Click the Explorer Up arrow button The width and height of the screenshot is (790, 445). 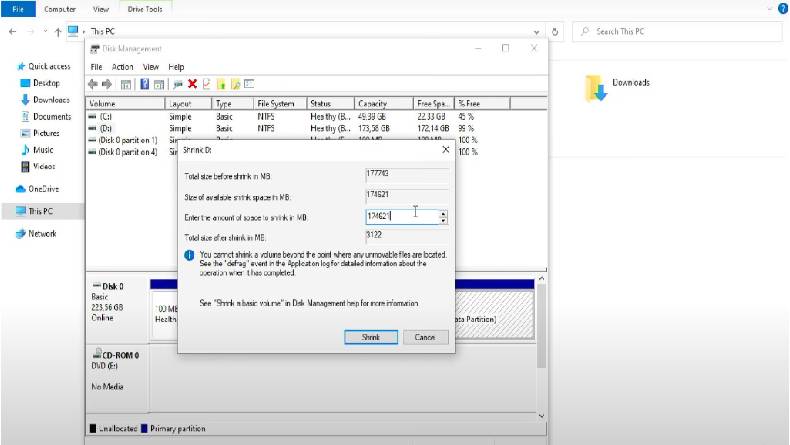pyautogui.click(x=57, y=32)
